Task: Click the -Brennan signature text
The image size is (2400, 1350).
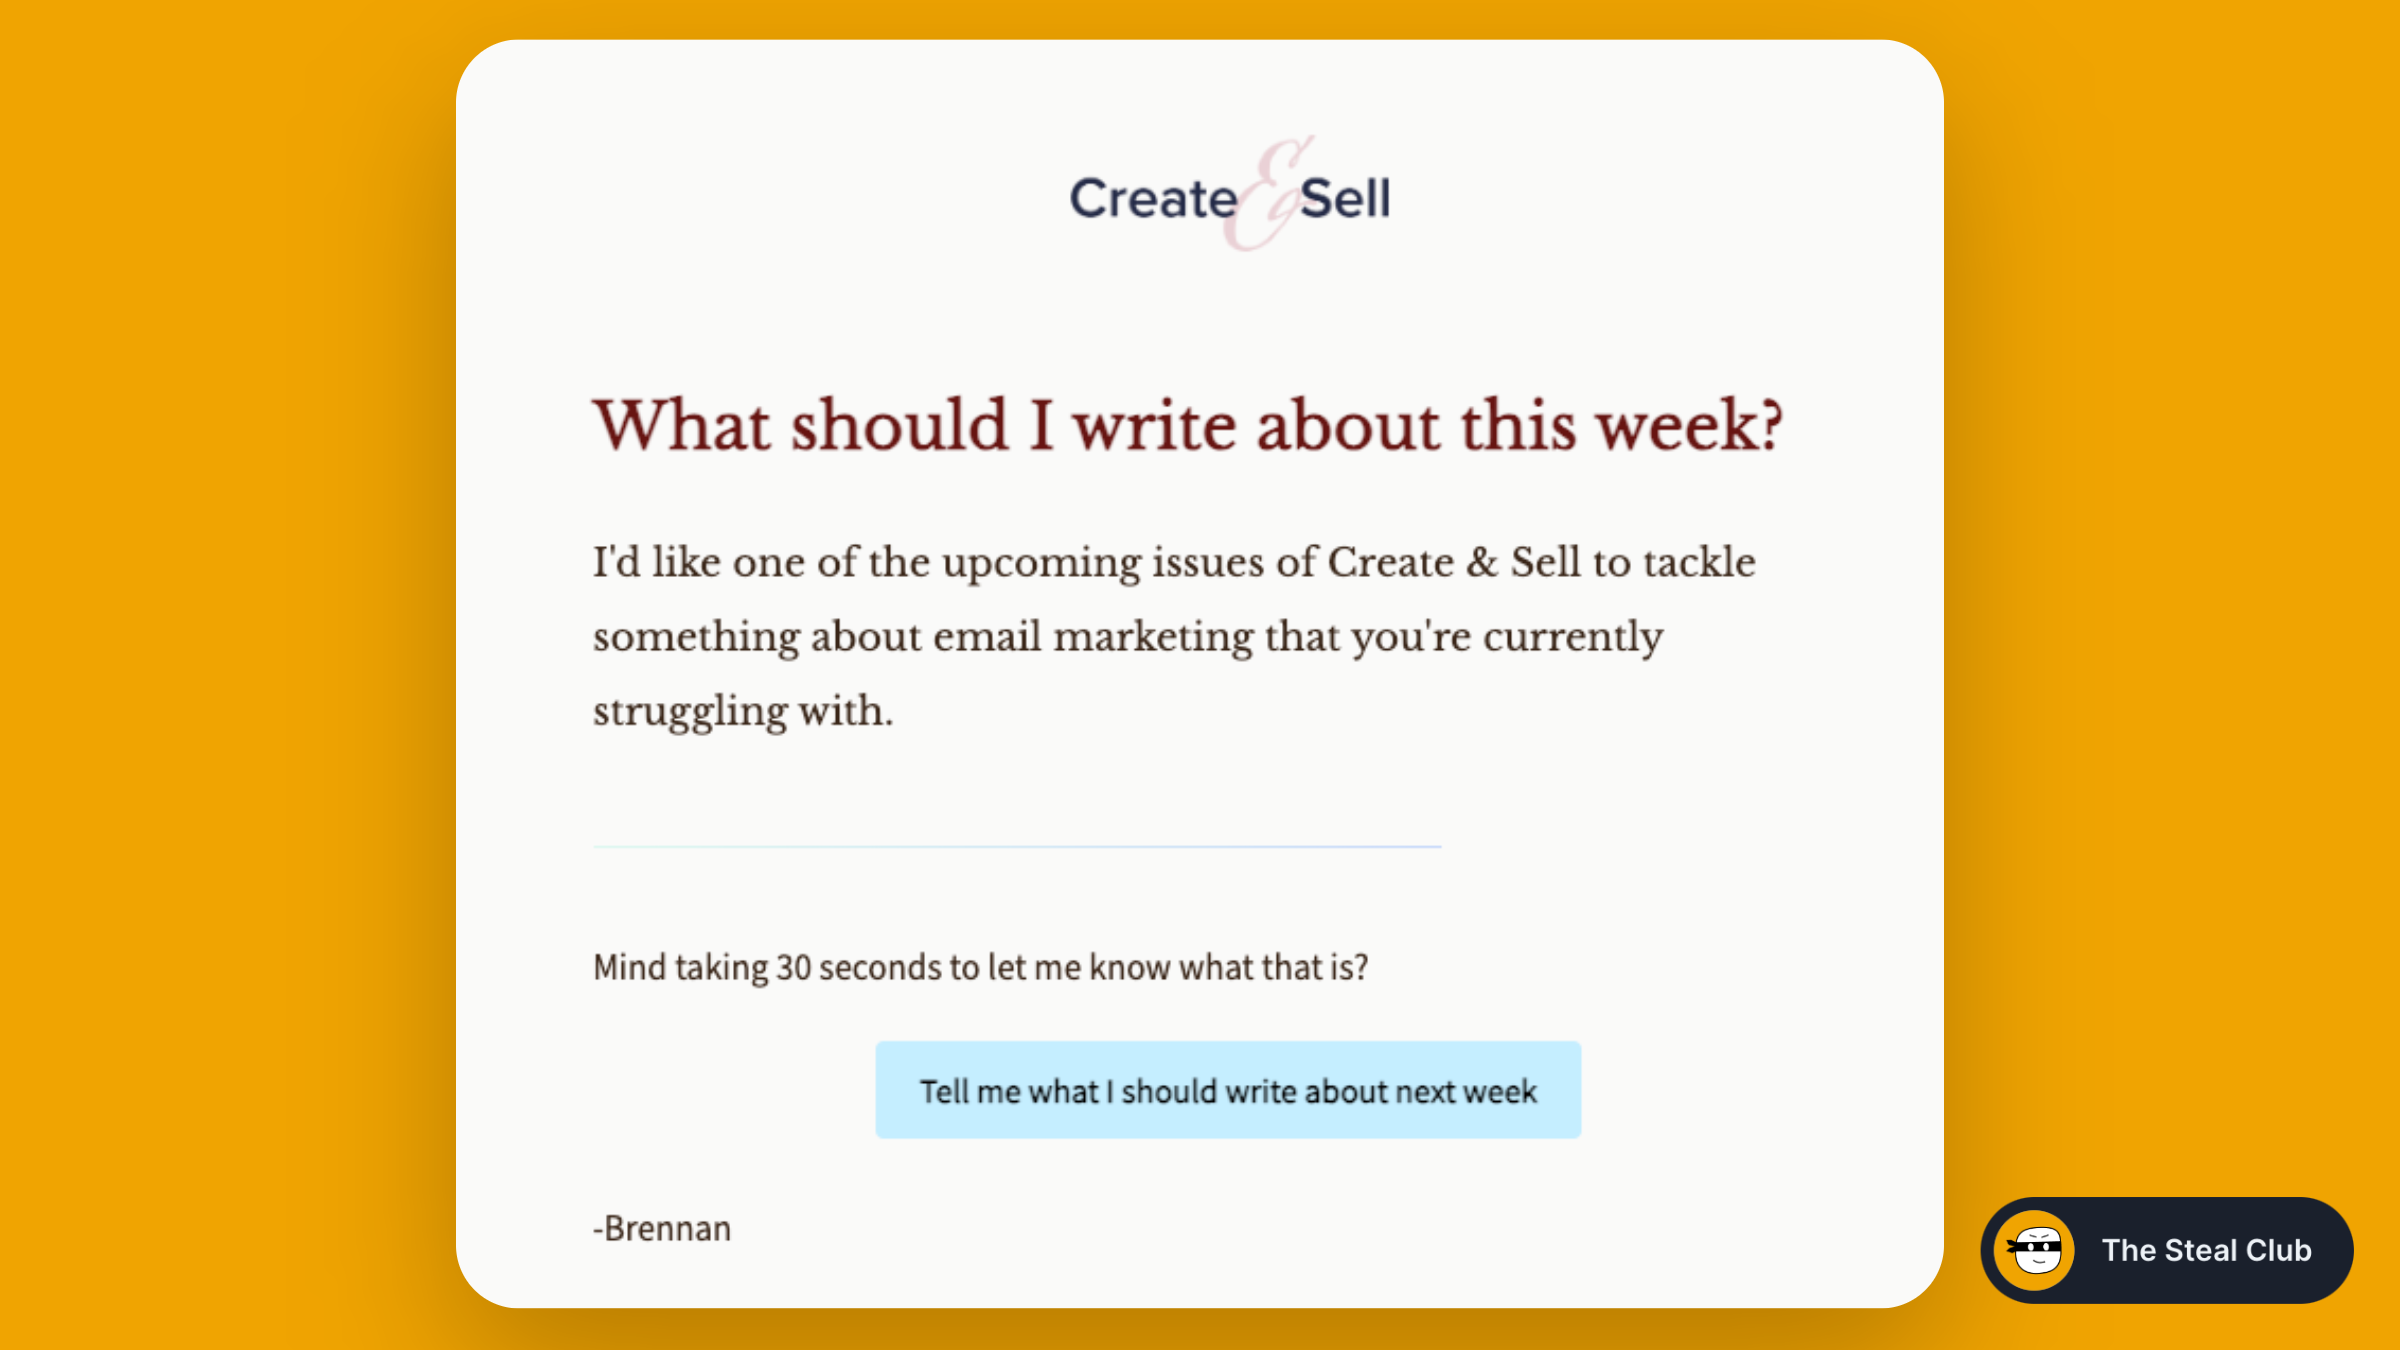Action: (662, 1228)
